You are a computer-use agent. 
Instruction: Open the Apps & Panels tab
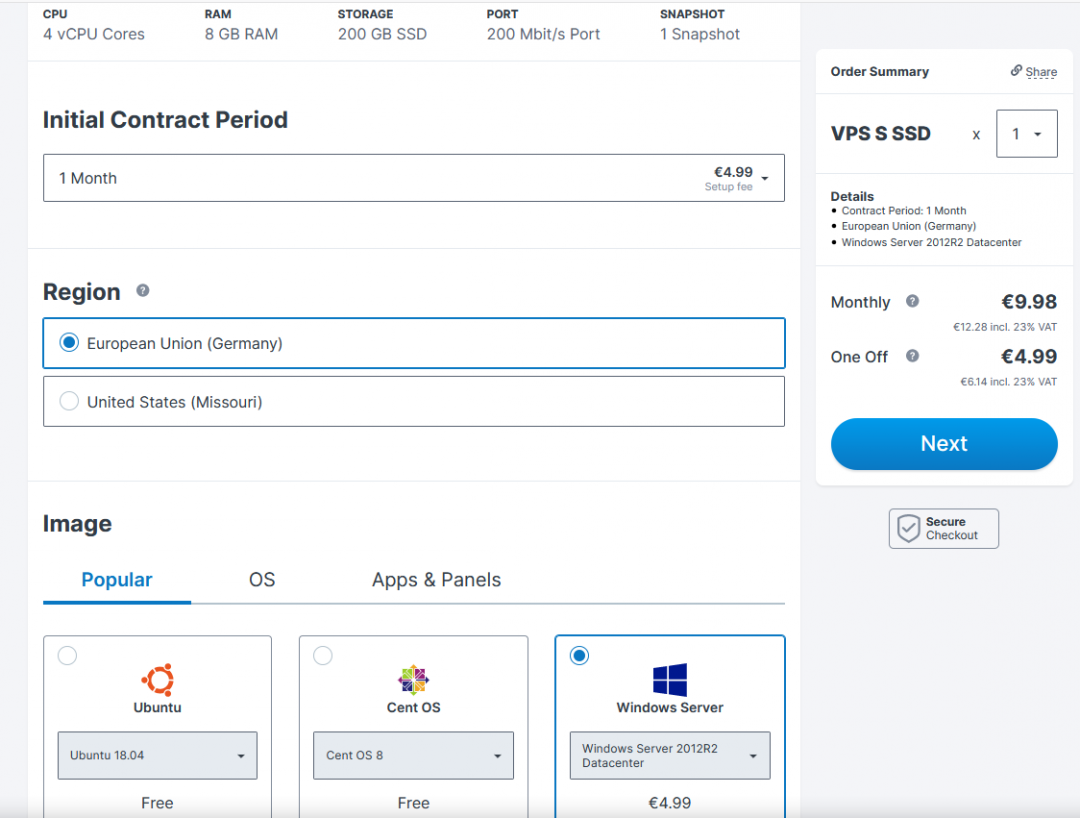click(436, 580)
